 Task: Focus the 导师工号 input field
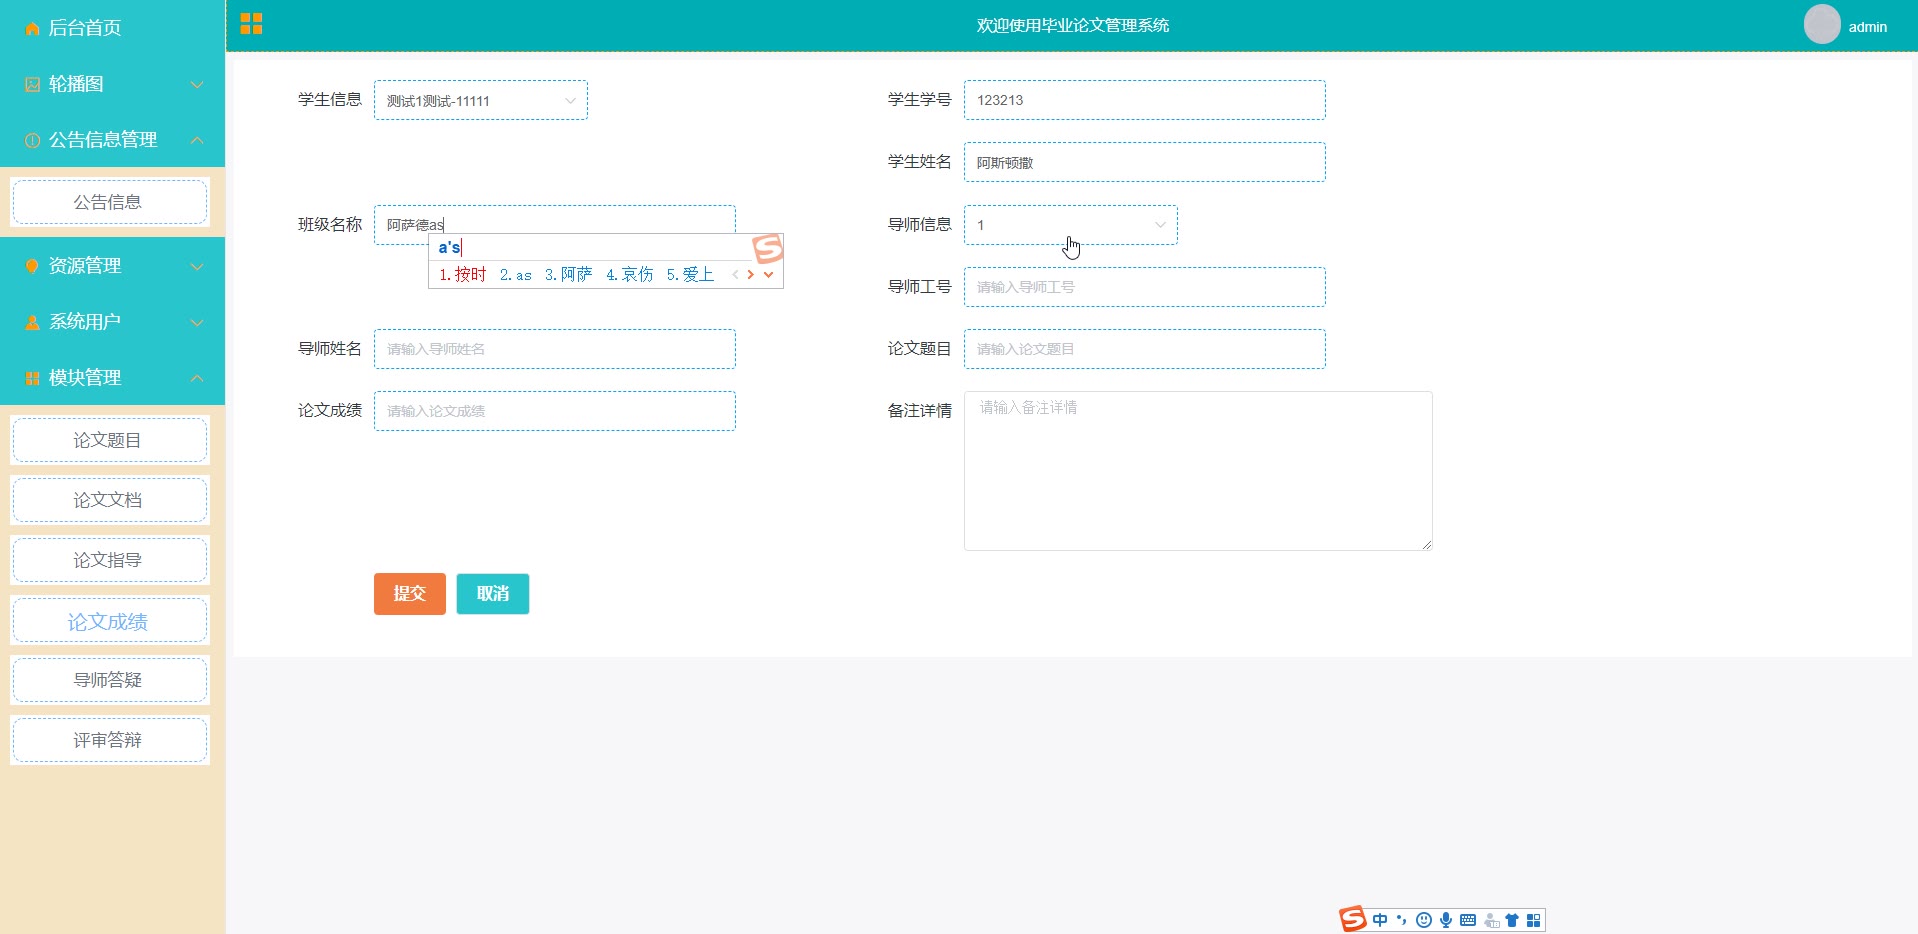coord(1145,287)
